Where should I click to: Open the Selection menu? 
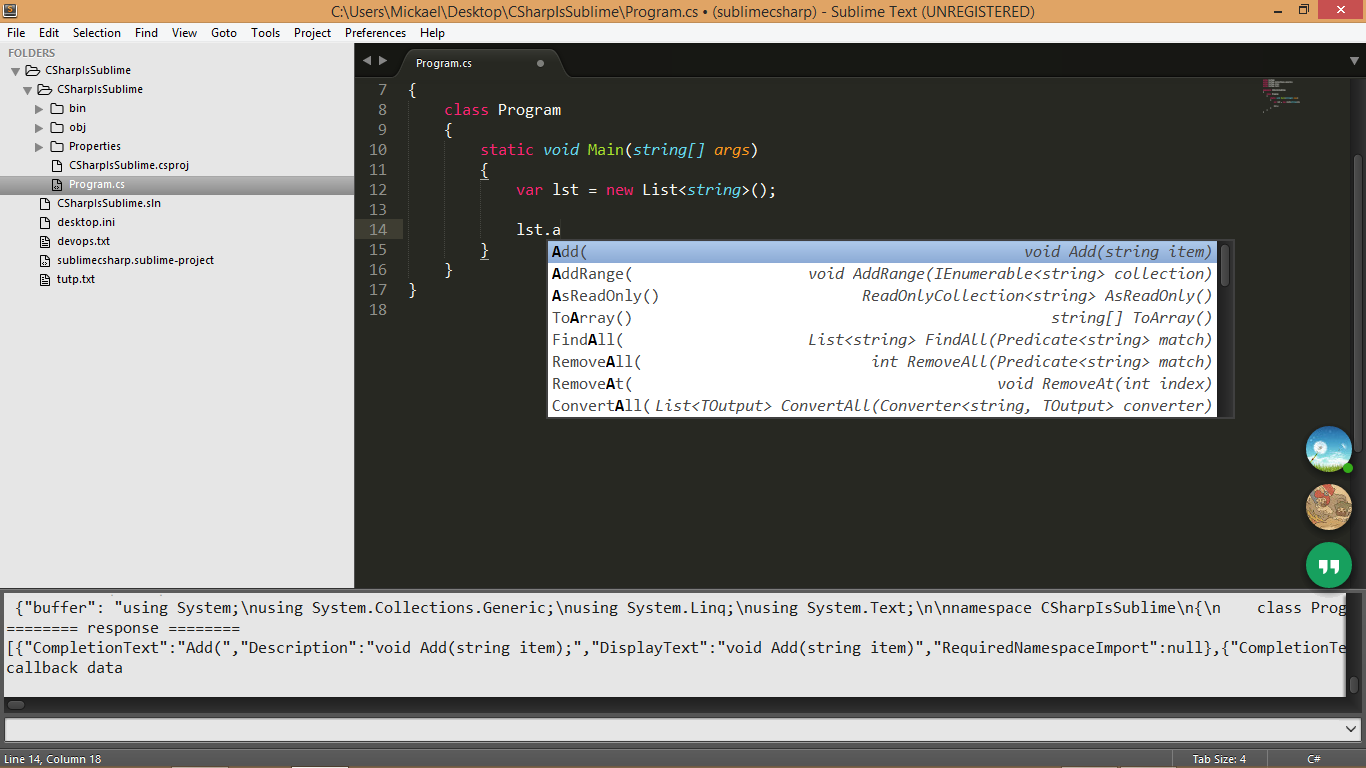click(97, 33)
